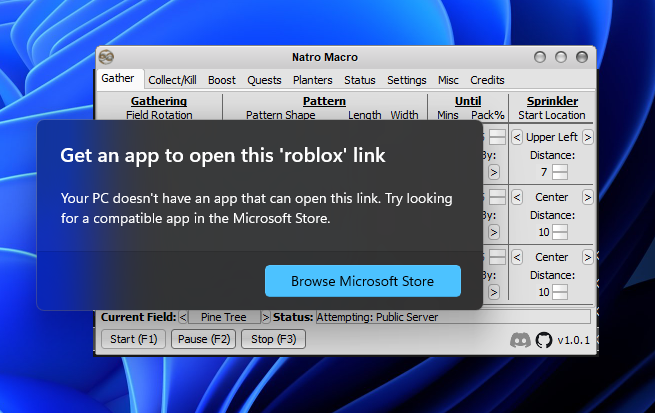The height and width of the screenshot is (413, 655).
Task: Open the Discord server icon link
Action: click(x=520, y=340)
